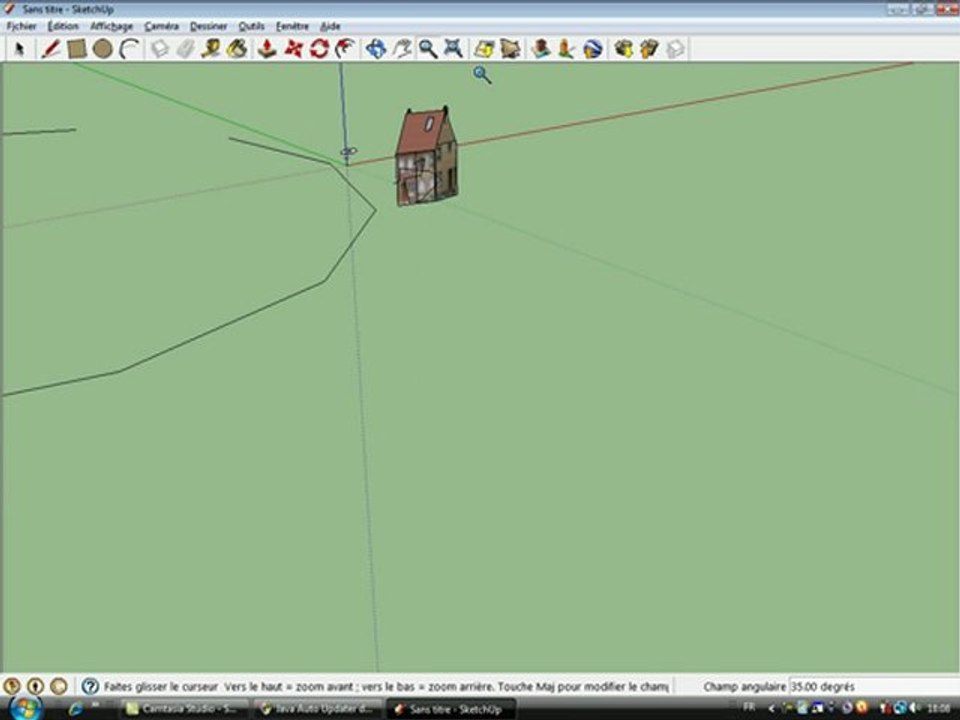
Task: Click Share Model toolbar icon
Action: coord(649,48)
